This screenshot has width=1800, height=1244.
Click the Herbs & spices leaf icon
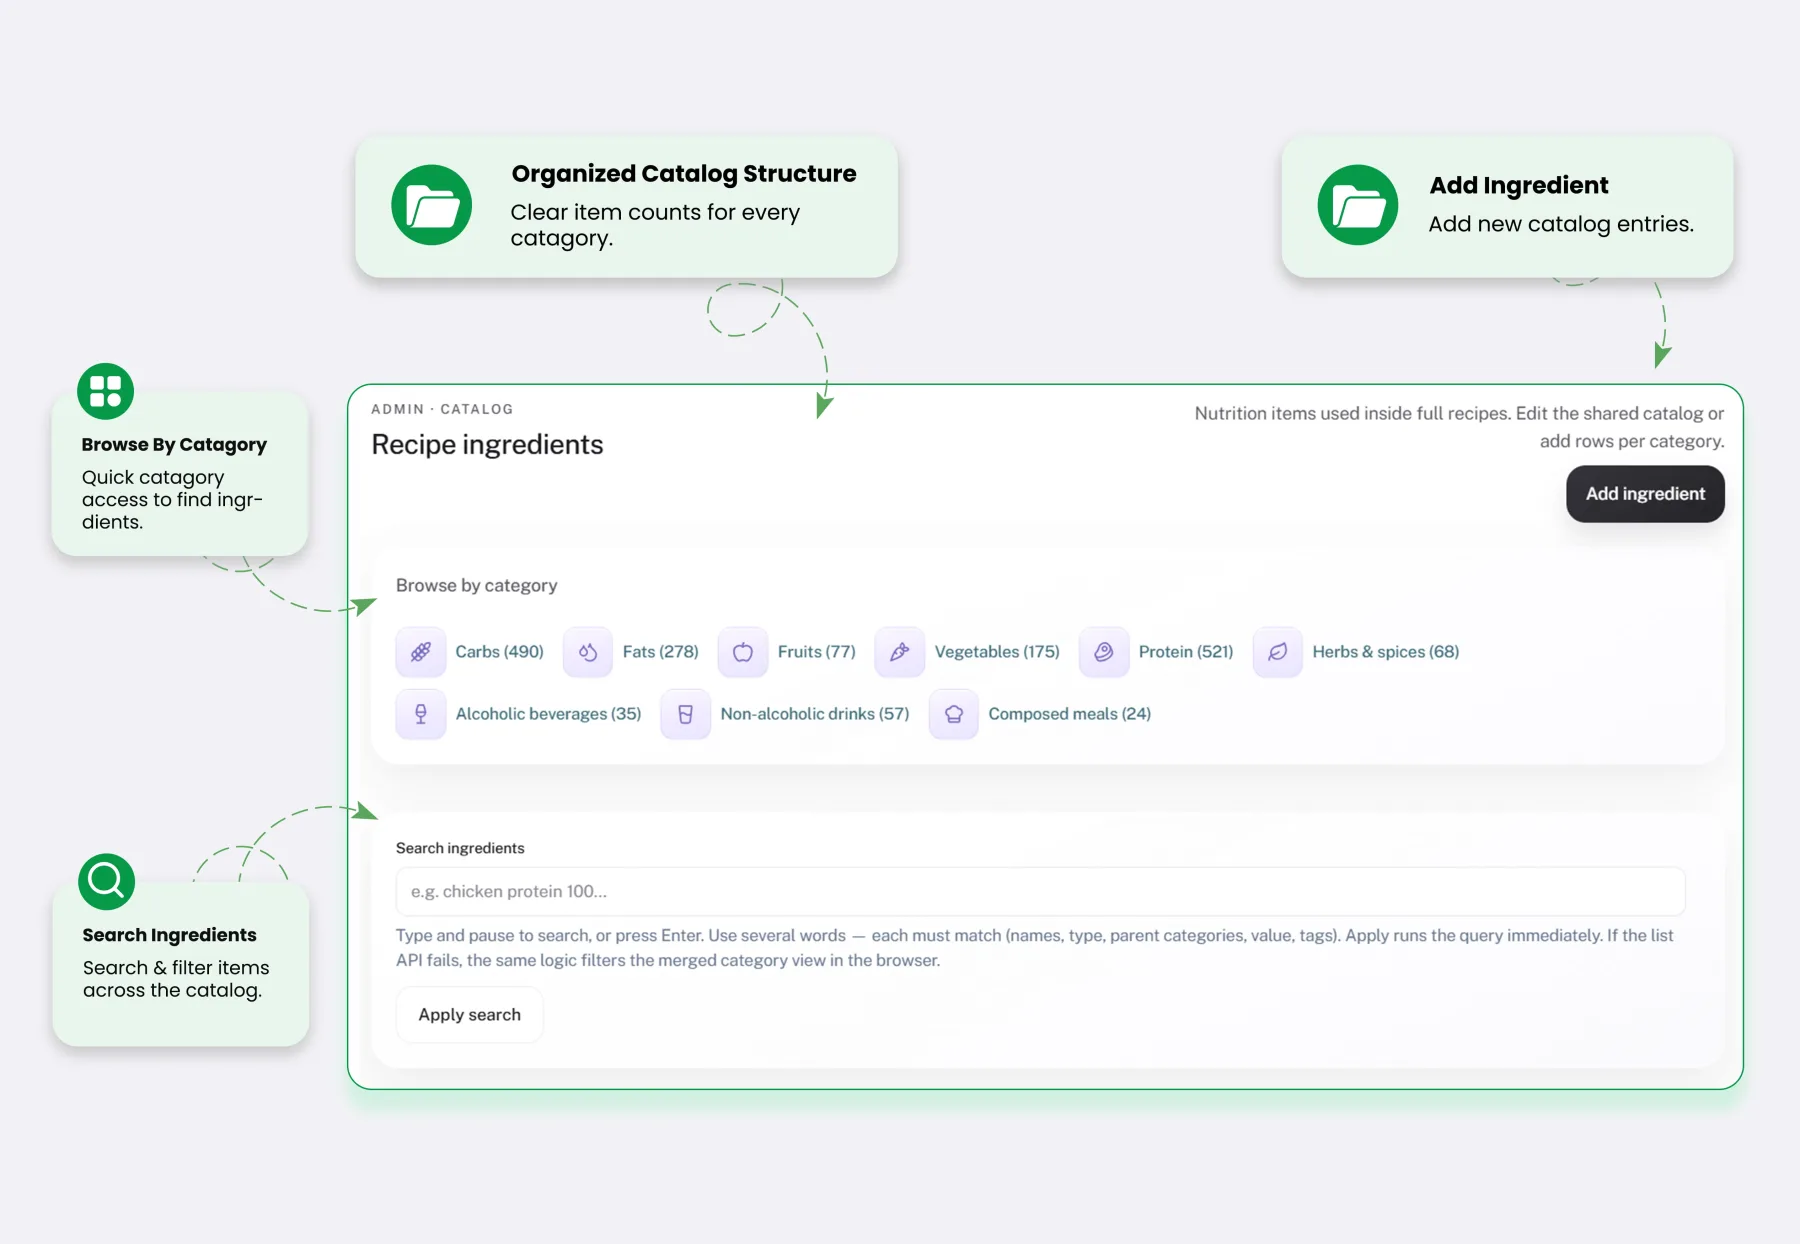[x=1278, y=652]
